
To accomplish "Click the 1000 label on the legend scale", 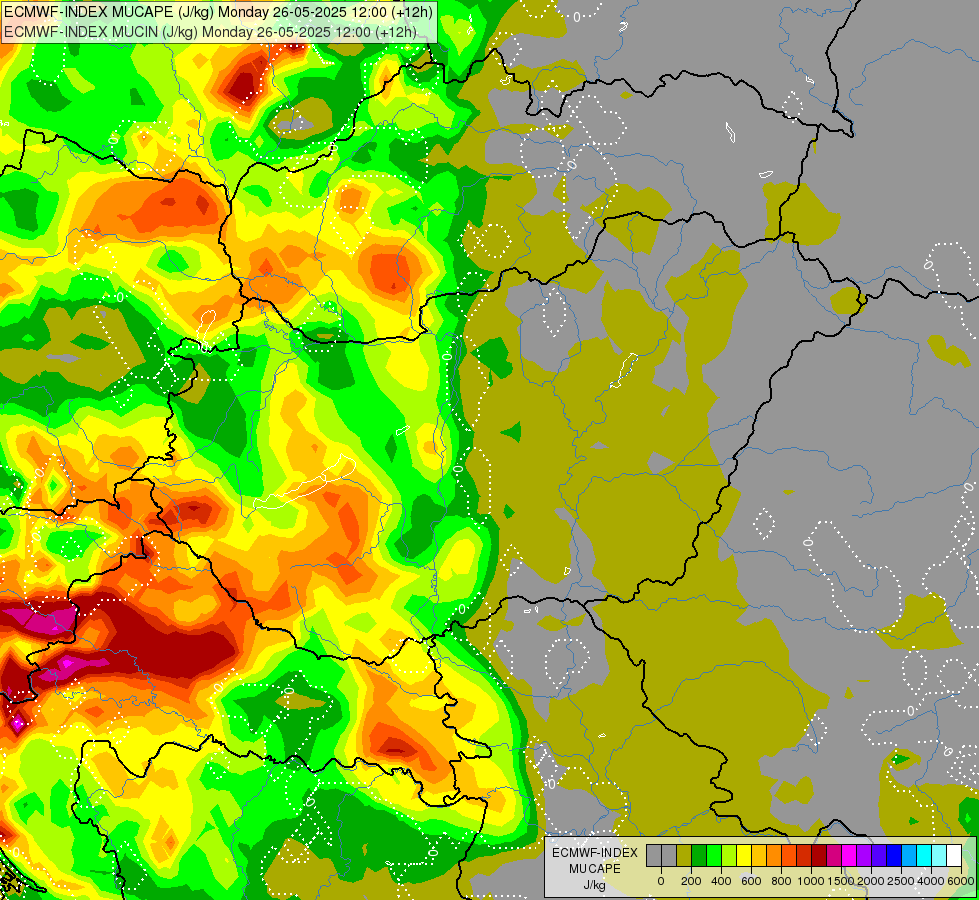I will click(811, 881).
